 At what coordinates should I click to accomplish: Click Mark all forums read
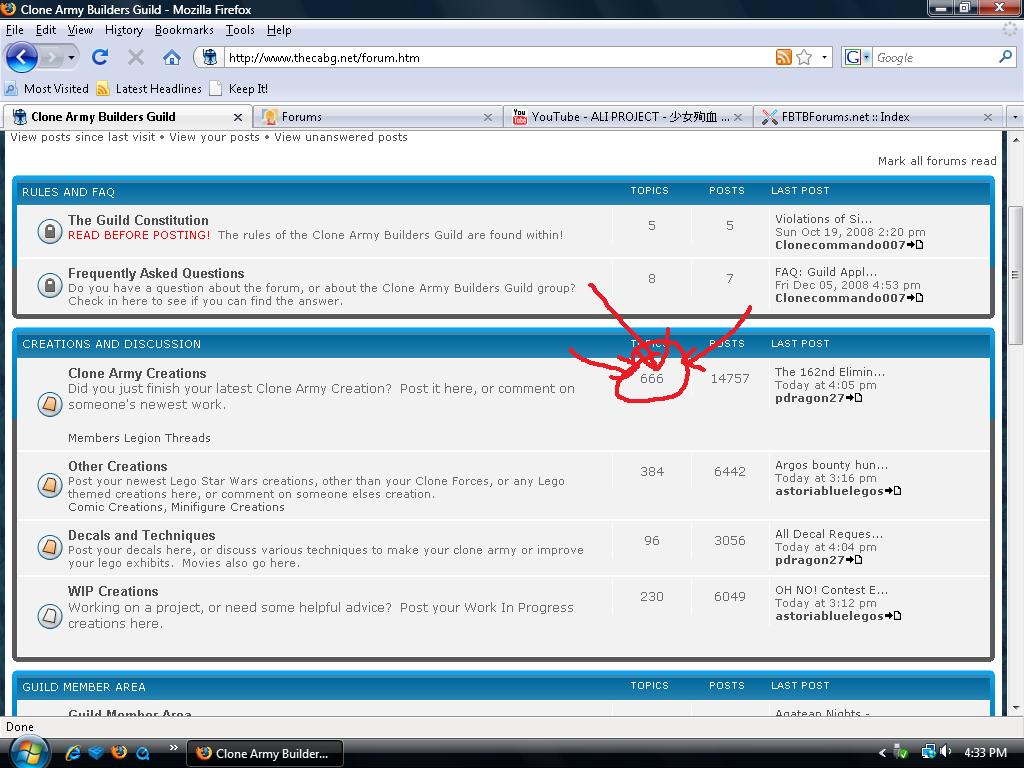click(937, 161)
